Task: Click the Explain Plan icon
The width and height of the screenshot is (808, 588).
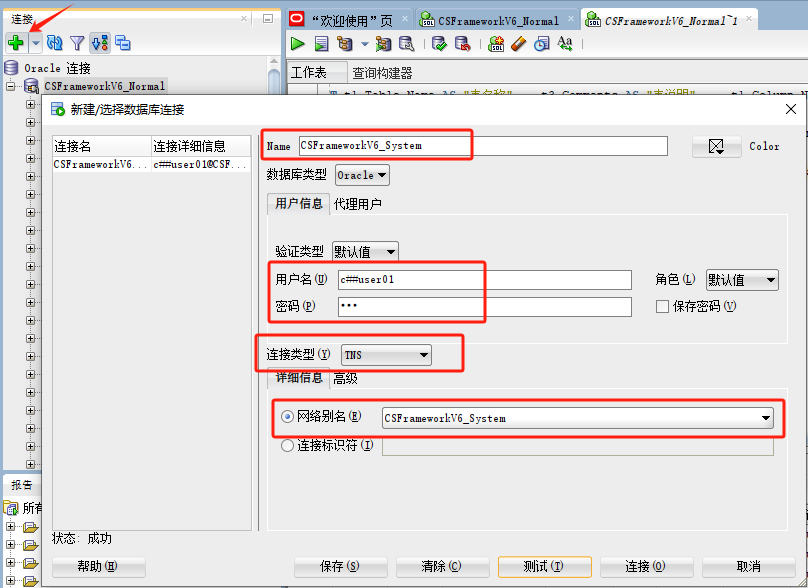Action: [x=345, y=44]
